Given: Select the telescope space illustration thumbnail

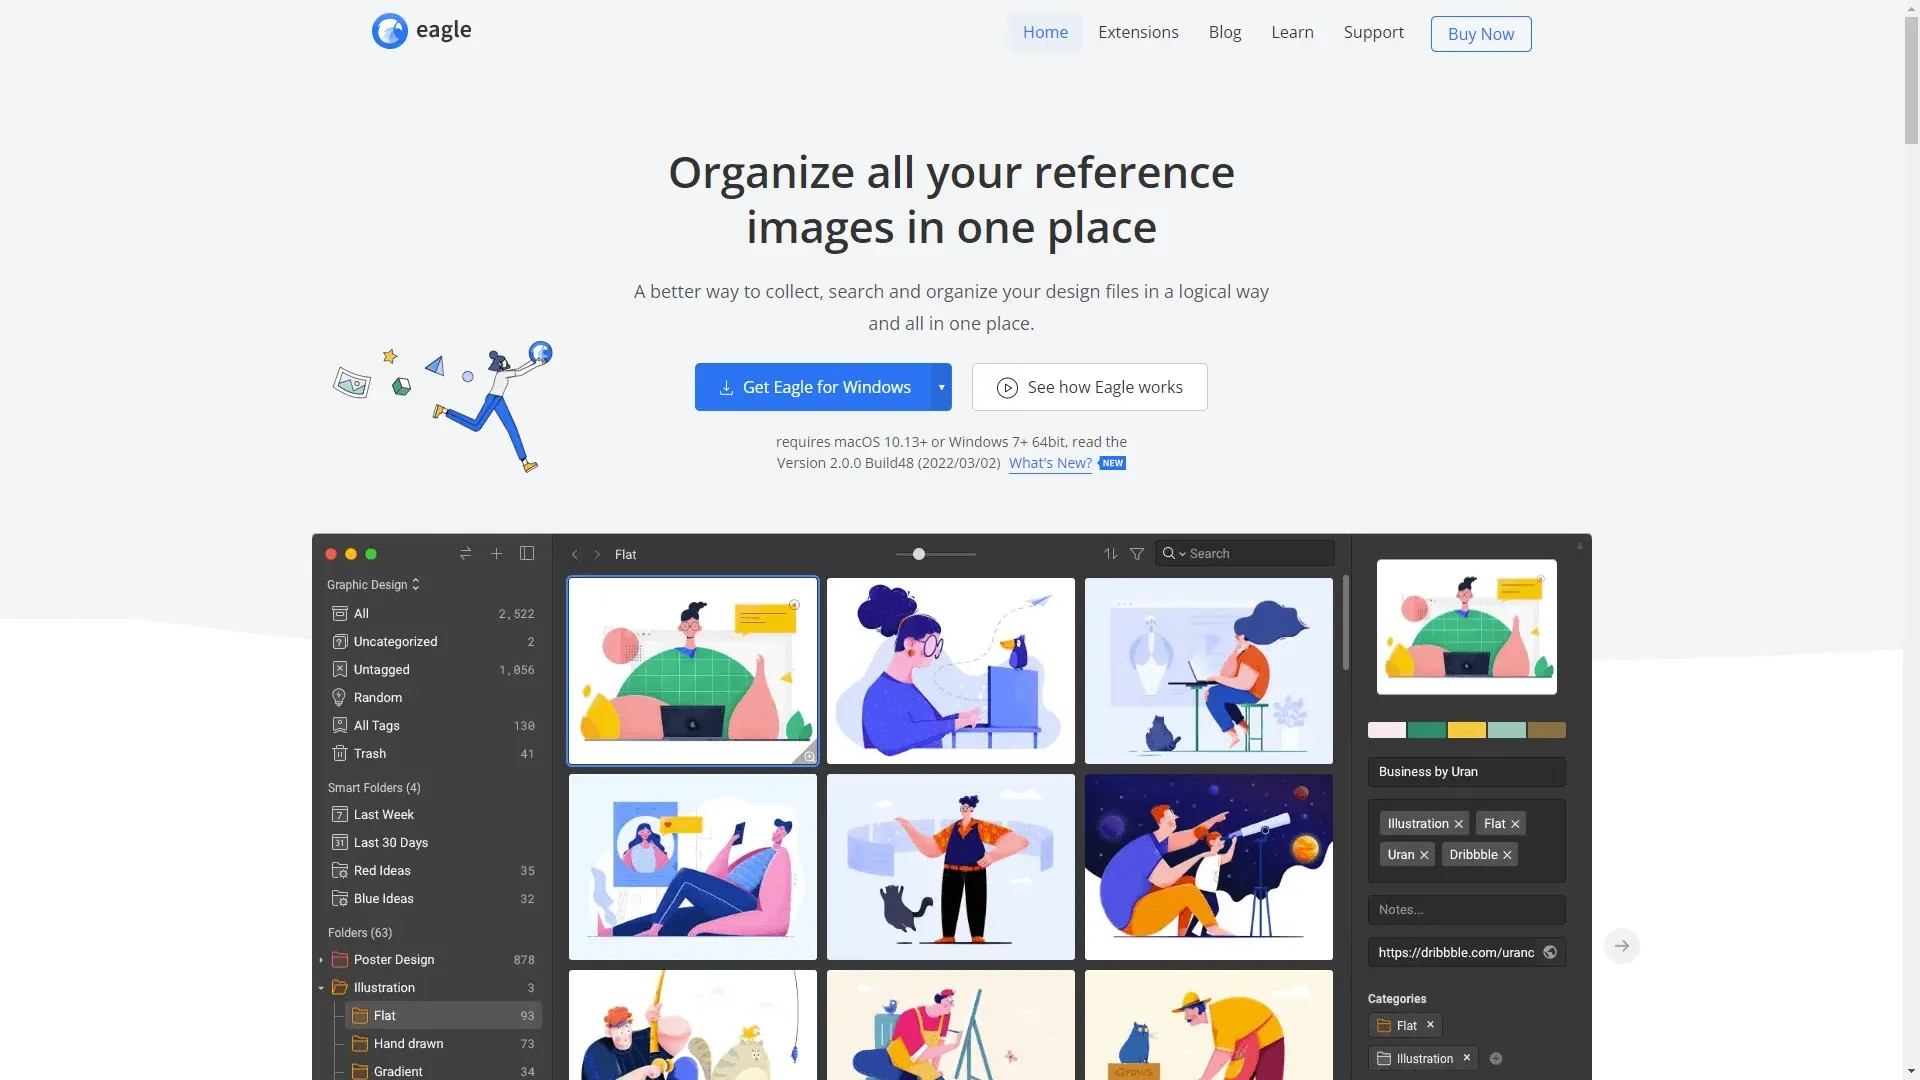Looking at the screenshot, I should click(1209, 867).
